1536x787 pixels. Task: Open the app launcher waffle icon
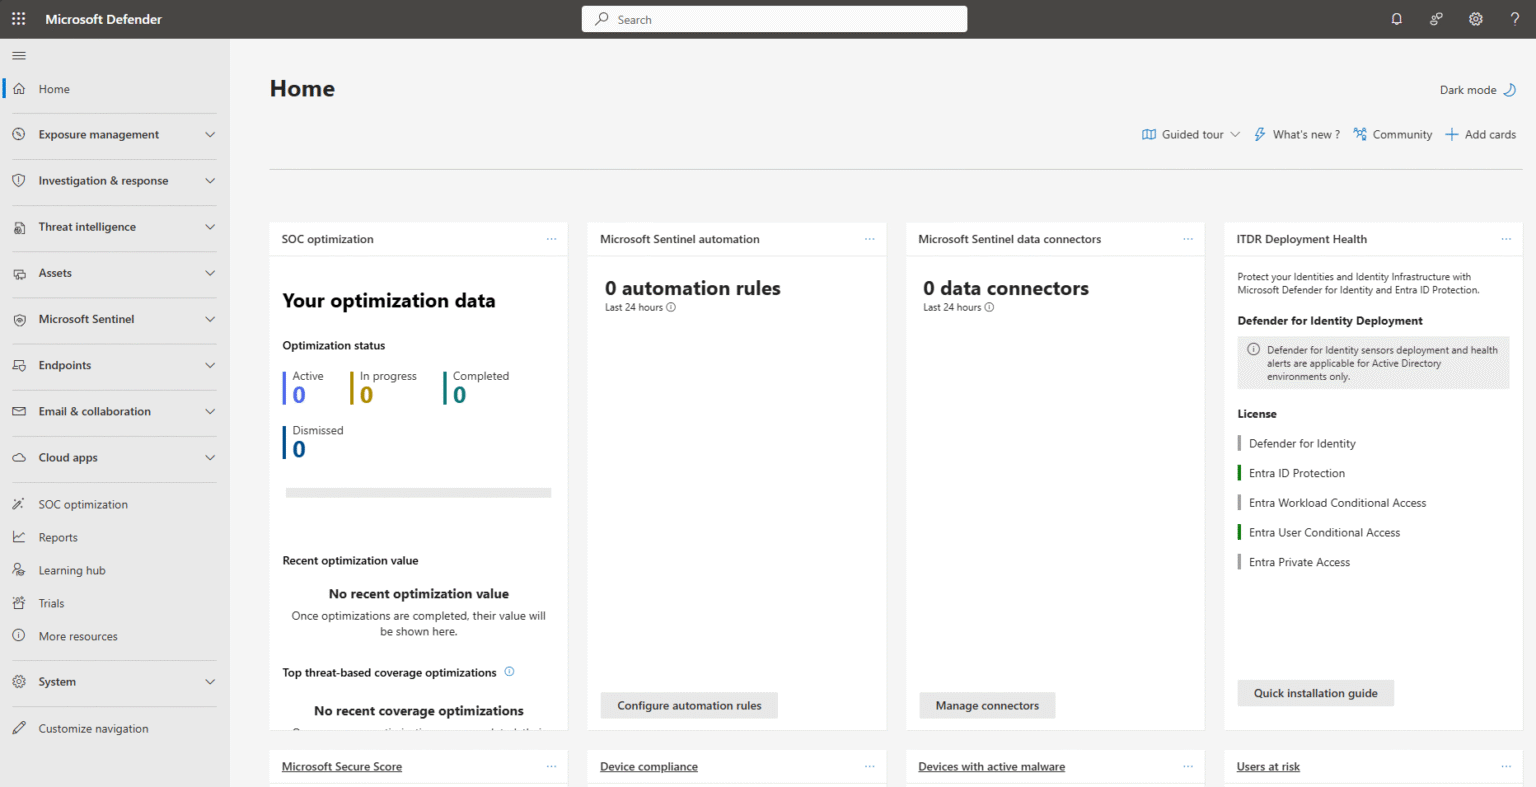(x=18, y=18)
